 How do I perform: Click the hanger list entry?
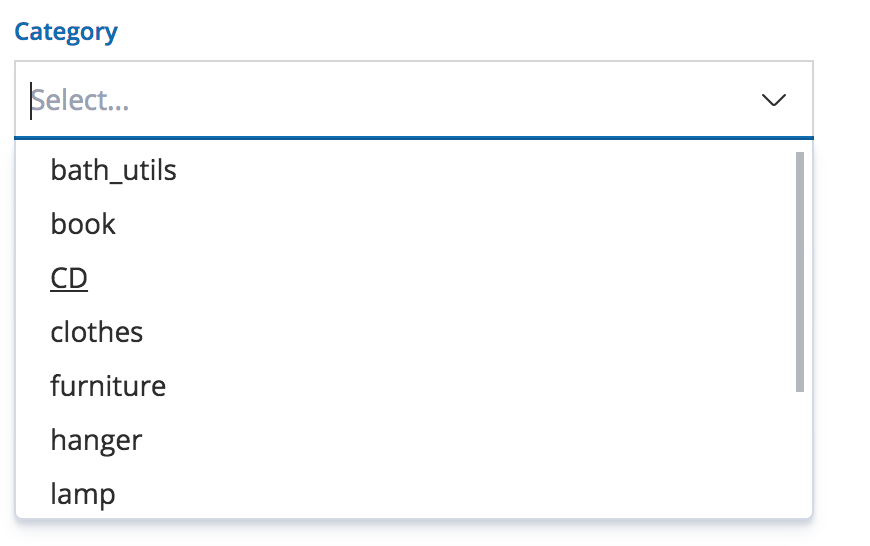(97, 440)
